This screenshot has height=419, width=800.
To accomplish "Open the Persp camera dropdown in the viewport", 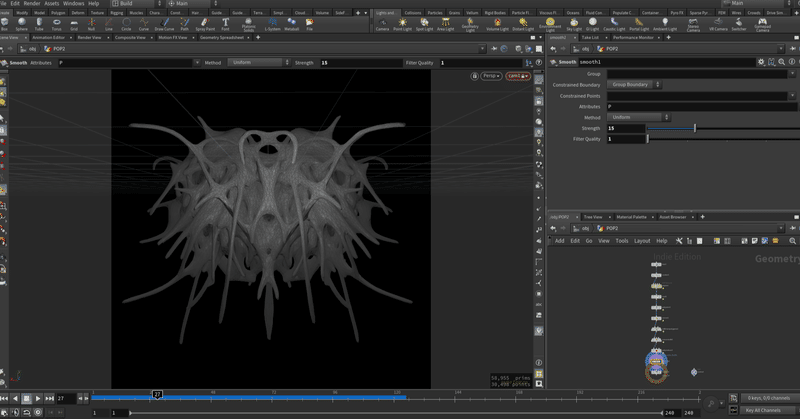I will tap(490, 75).
